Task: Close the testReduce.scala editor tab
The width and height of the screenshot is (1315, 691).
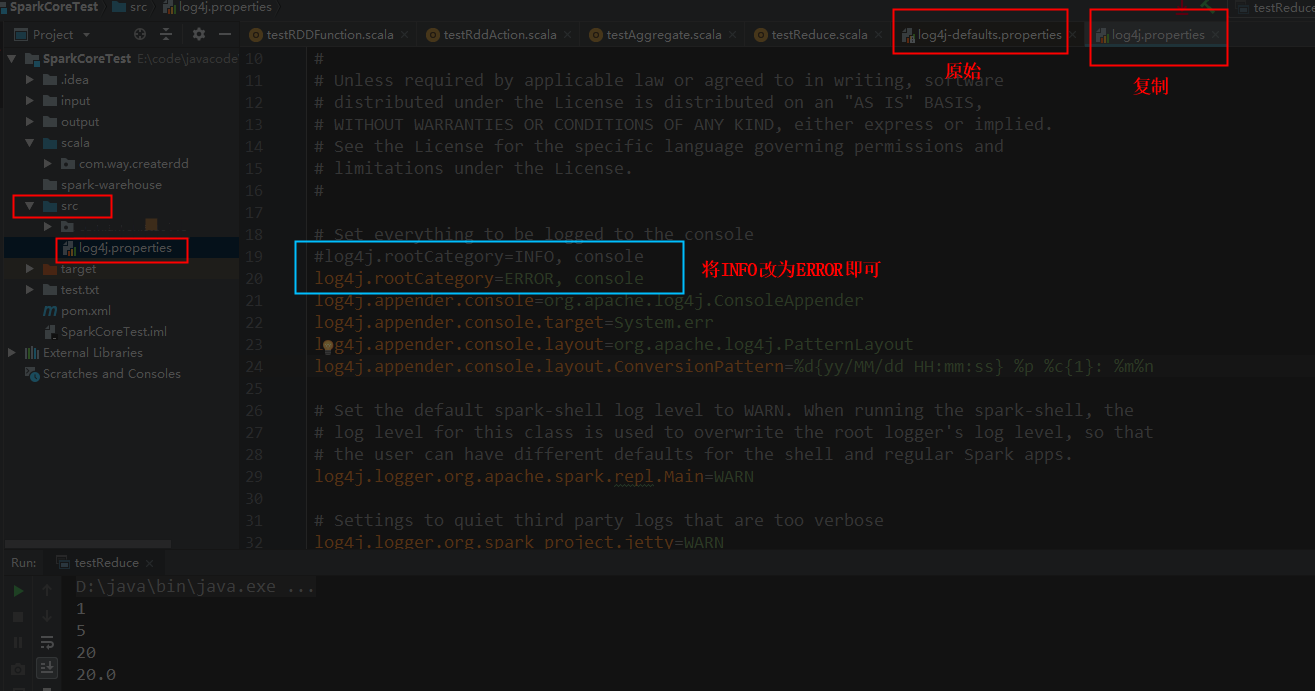Action: point(878,35)
